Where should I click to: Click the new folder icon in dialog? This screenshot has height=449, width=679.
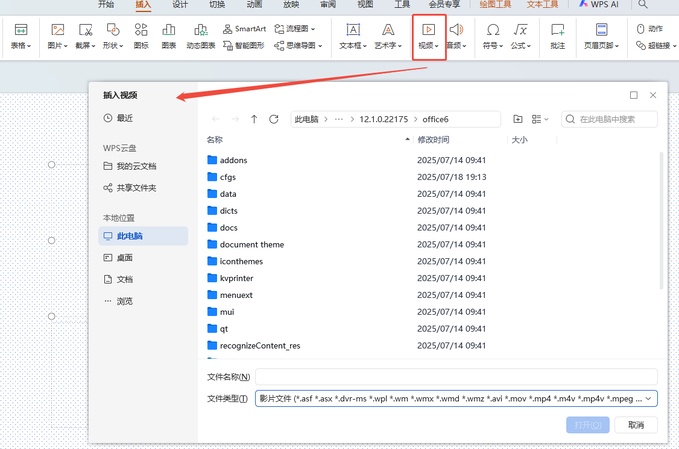tap(518, 119)
